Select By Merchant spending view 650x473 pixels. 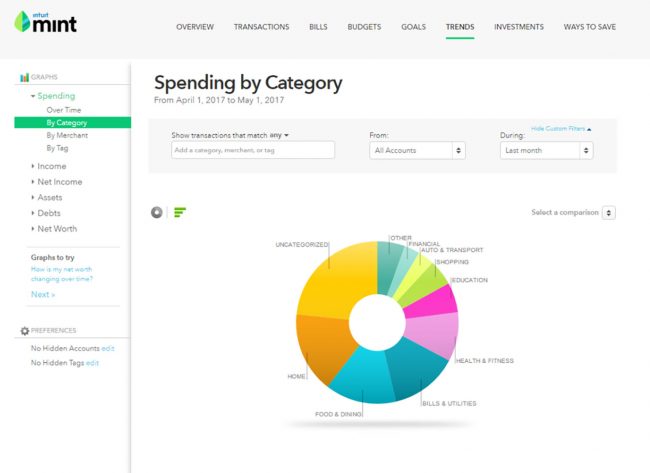click(67, 135)
